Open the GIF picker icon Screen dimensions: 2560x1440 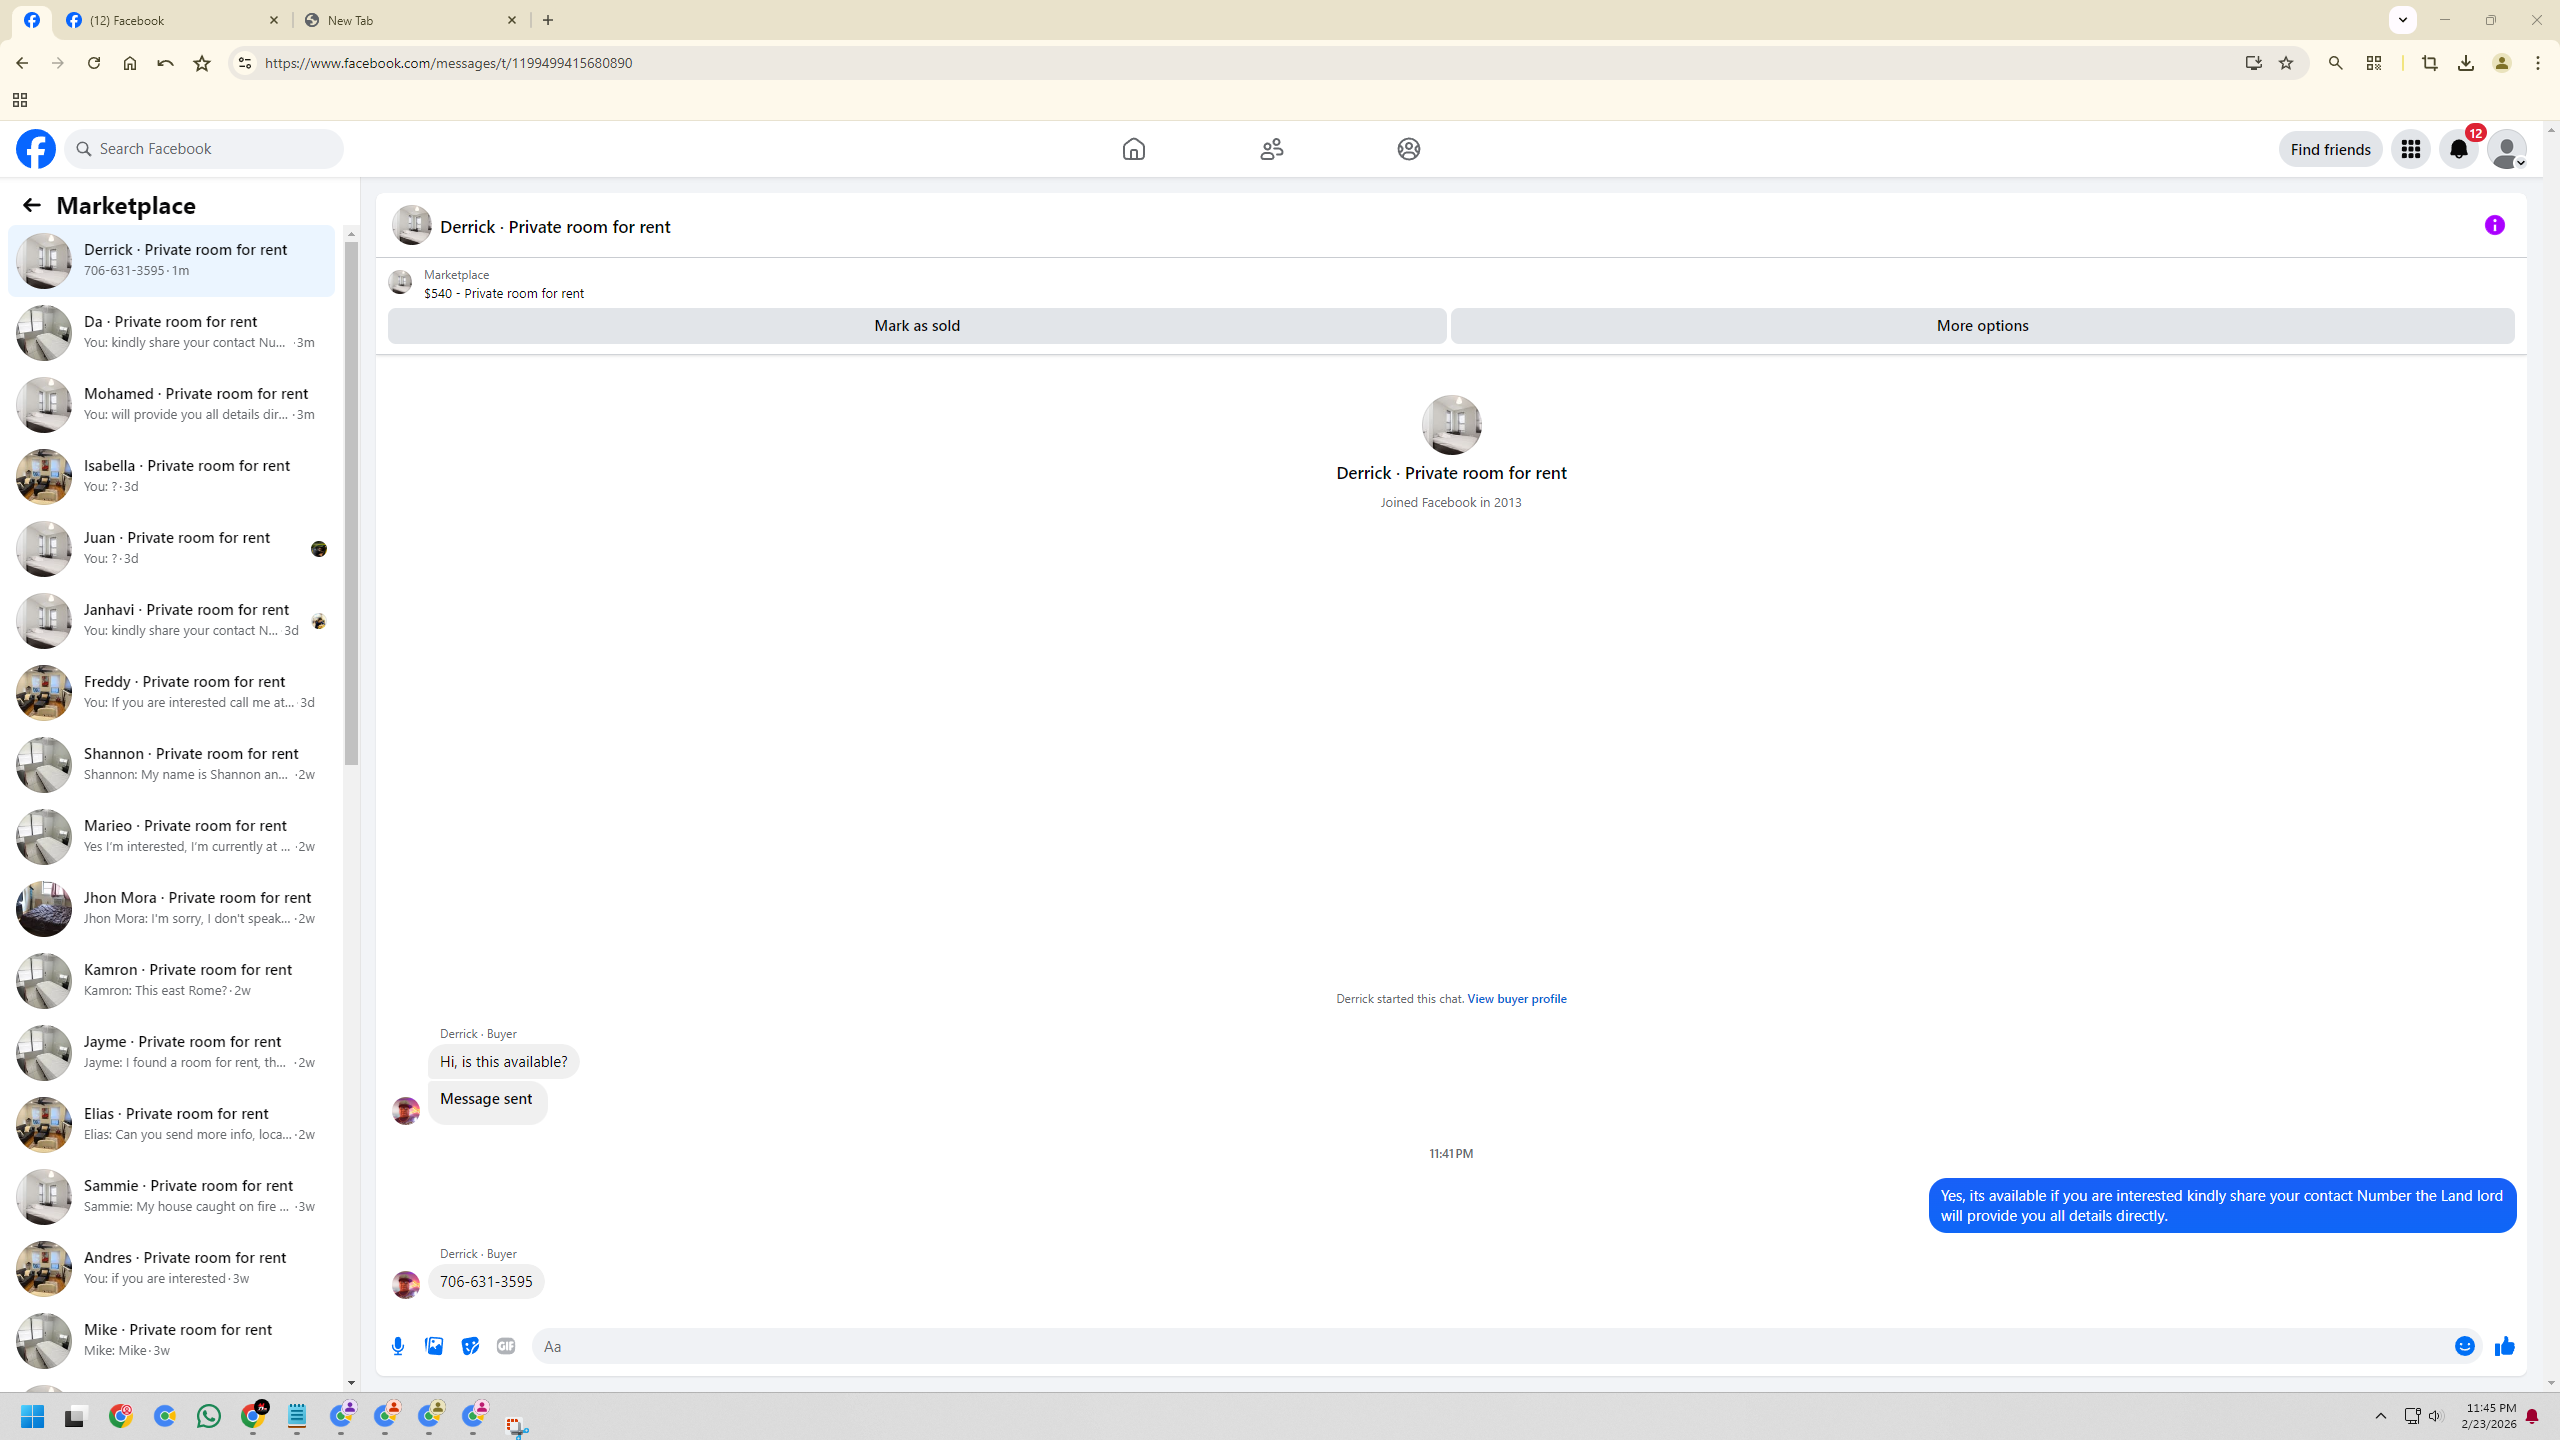(506, 1346)
